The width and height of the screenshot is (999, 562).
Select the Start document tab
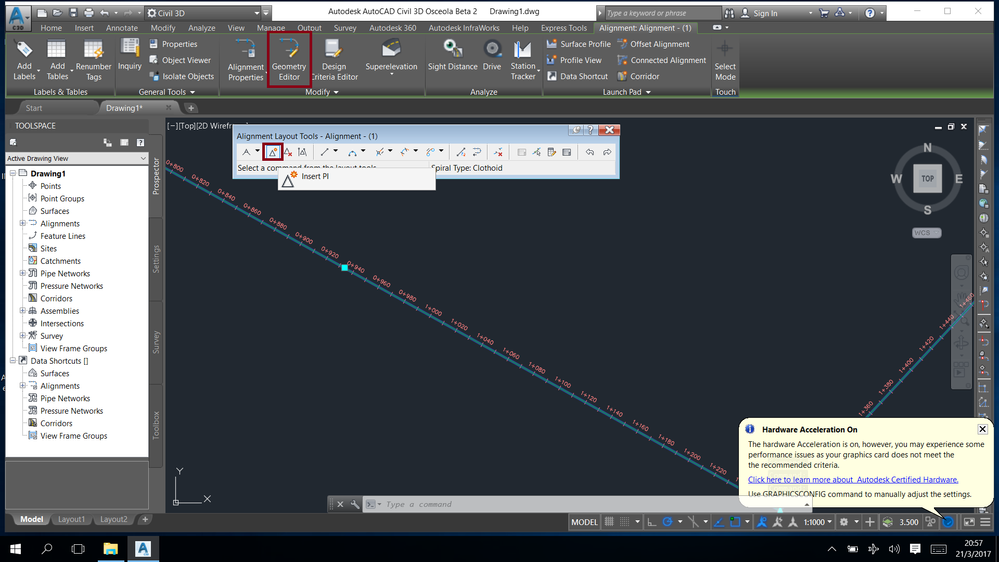click(34, 108)
